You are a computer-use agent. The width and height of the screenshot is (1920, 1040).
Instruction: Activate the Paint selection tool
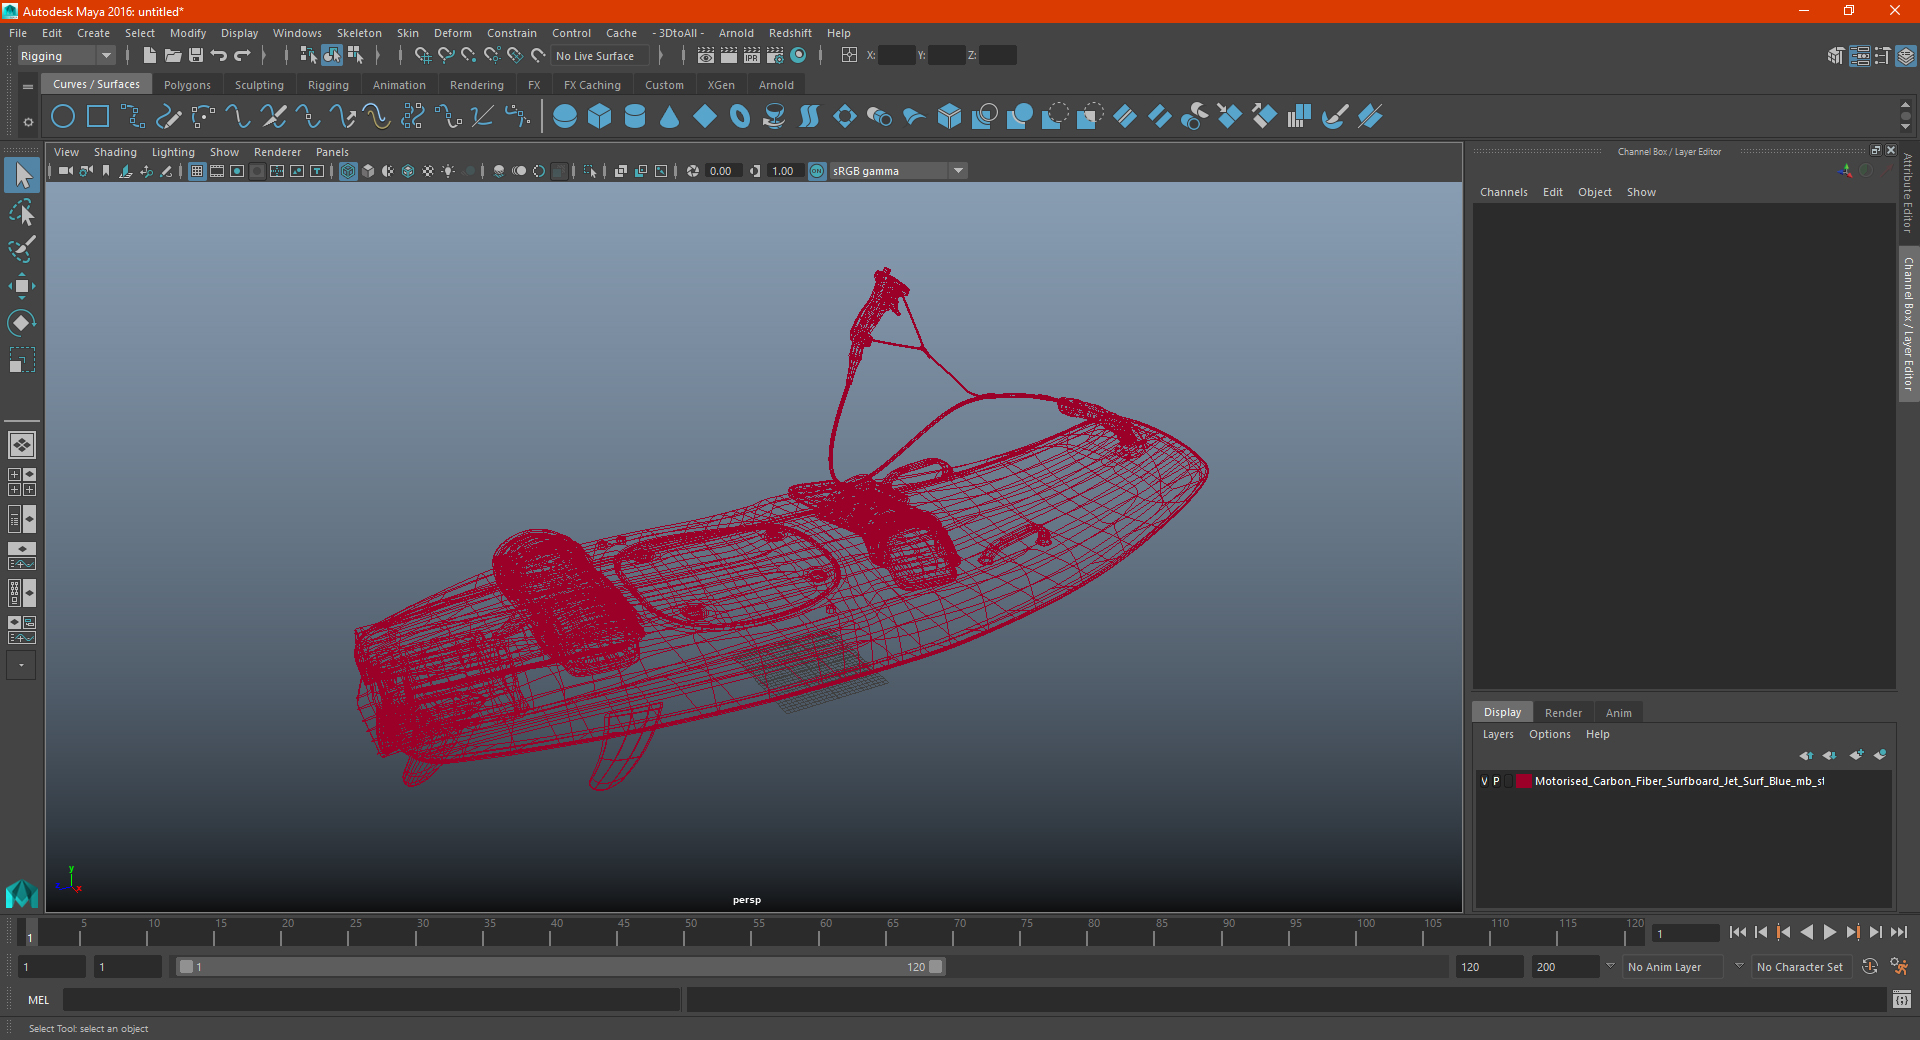tap(21, 249)
